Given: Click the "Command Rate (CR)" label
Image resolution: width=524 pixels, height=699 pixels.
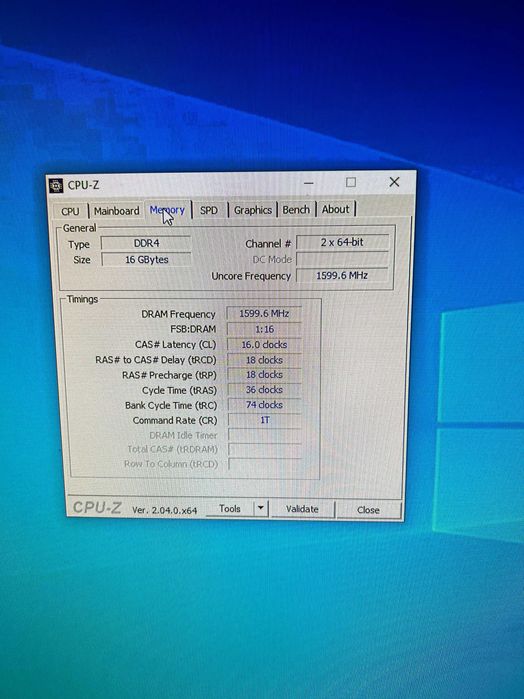Looking at the screenshot, I should pyautogui.click(x=175, y=420).
